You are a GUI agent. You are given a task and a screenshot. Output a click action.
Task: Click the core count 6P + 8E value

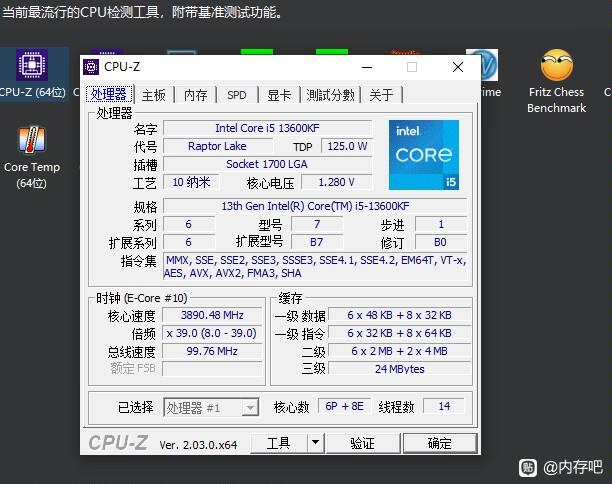(x=344, y=406)
